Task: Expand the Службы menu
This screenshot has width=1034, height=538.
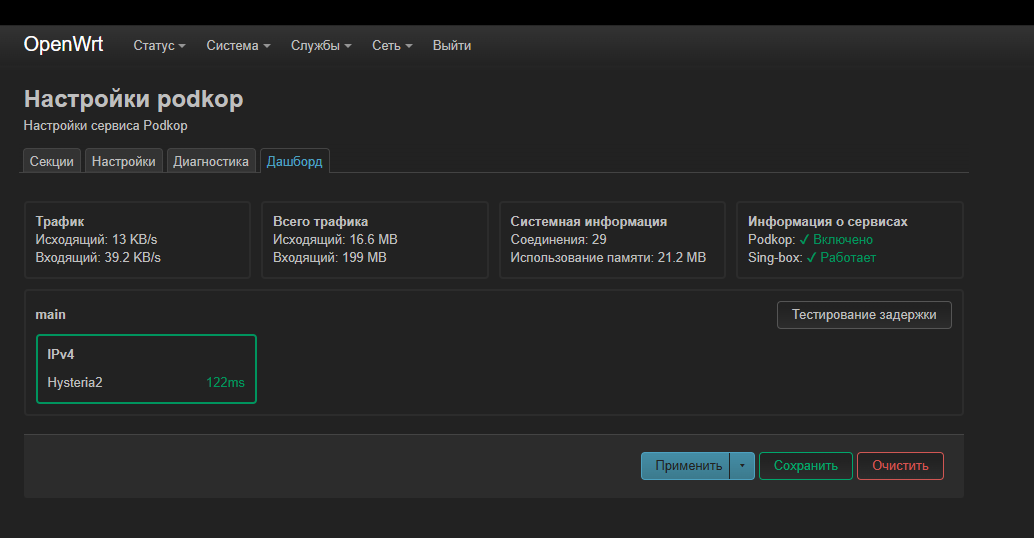Action: point(321,45)
